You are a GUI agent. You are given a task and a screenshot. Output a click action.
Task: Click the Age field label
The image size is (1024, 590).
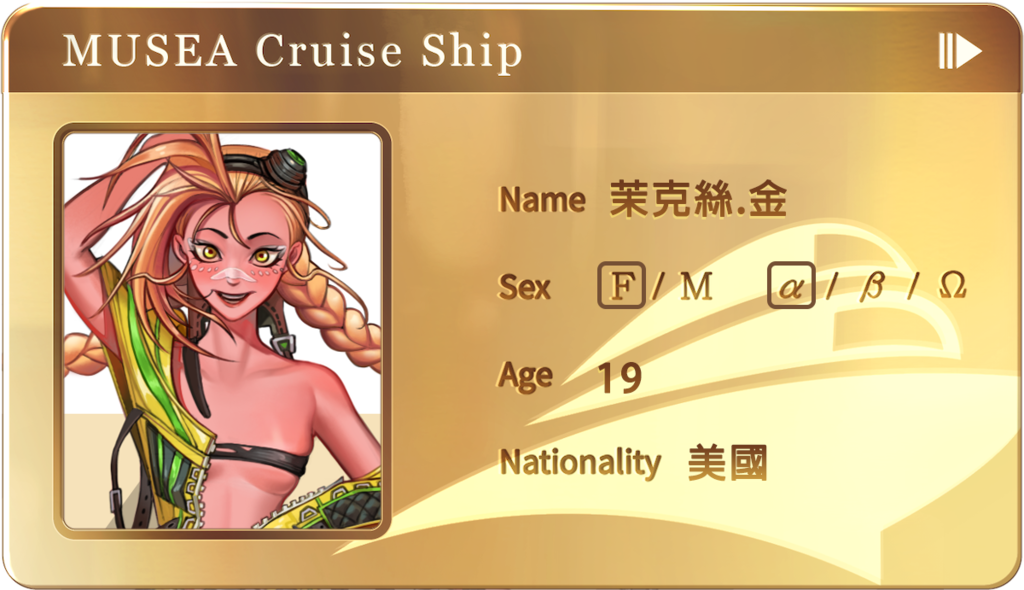[x=526, y=376]
